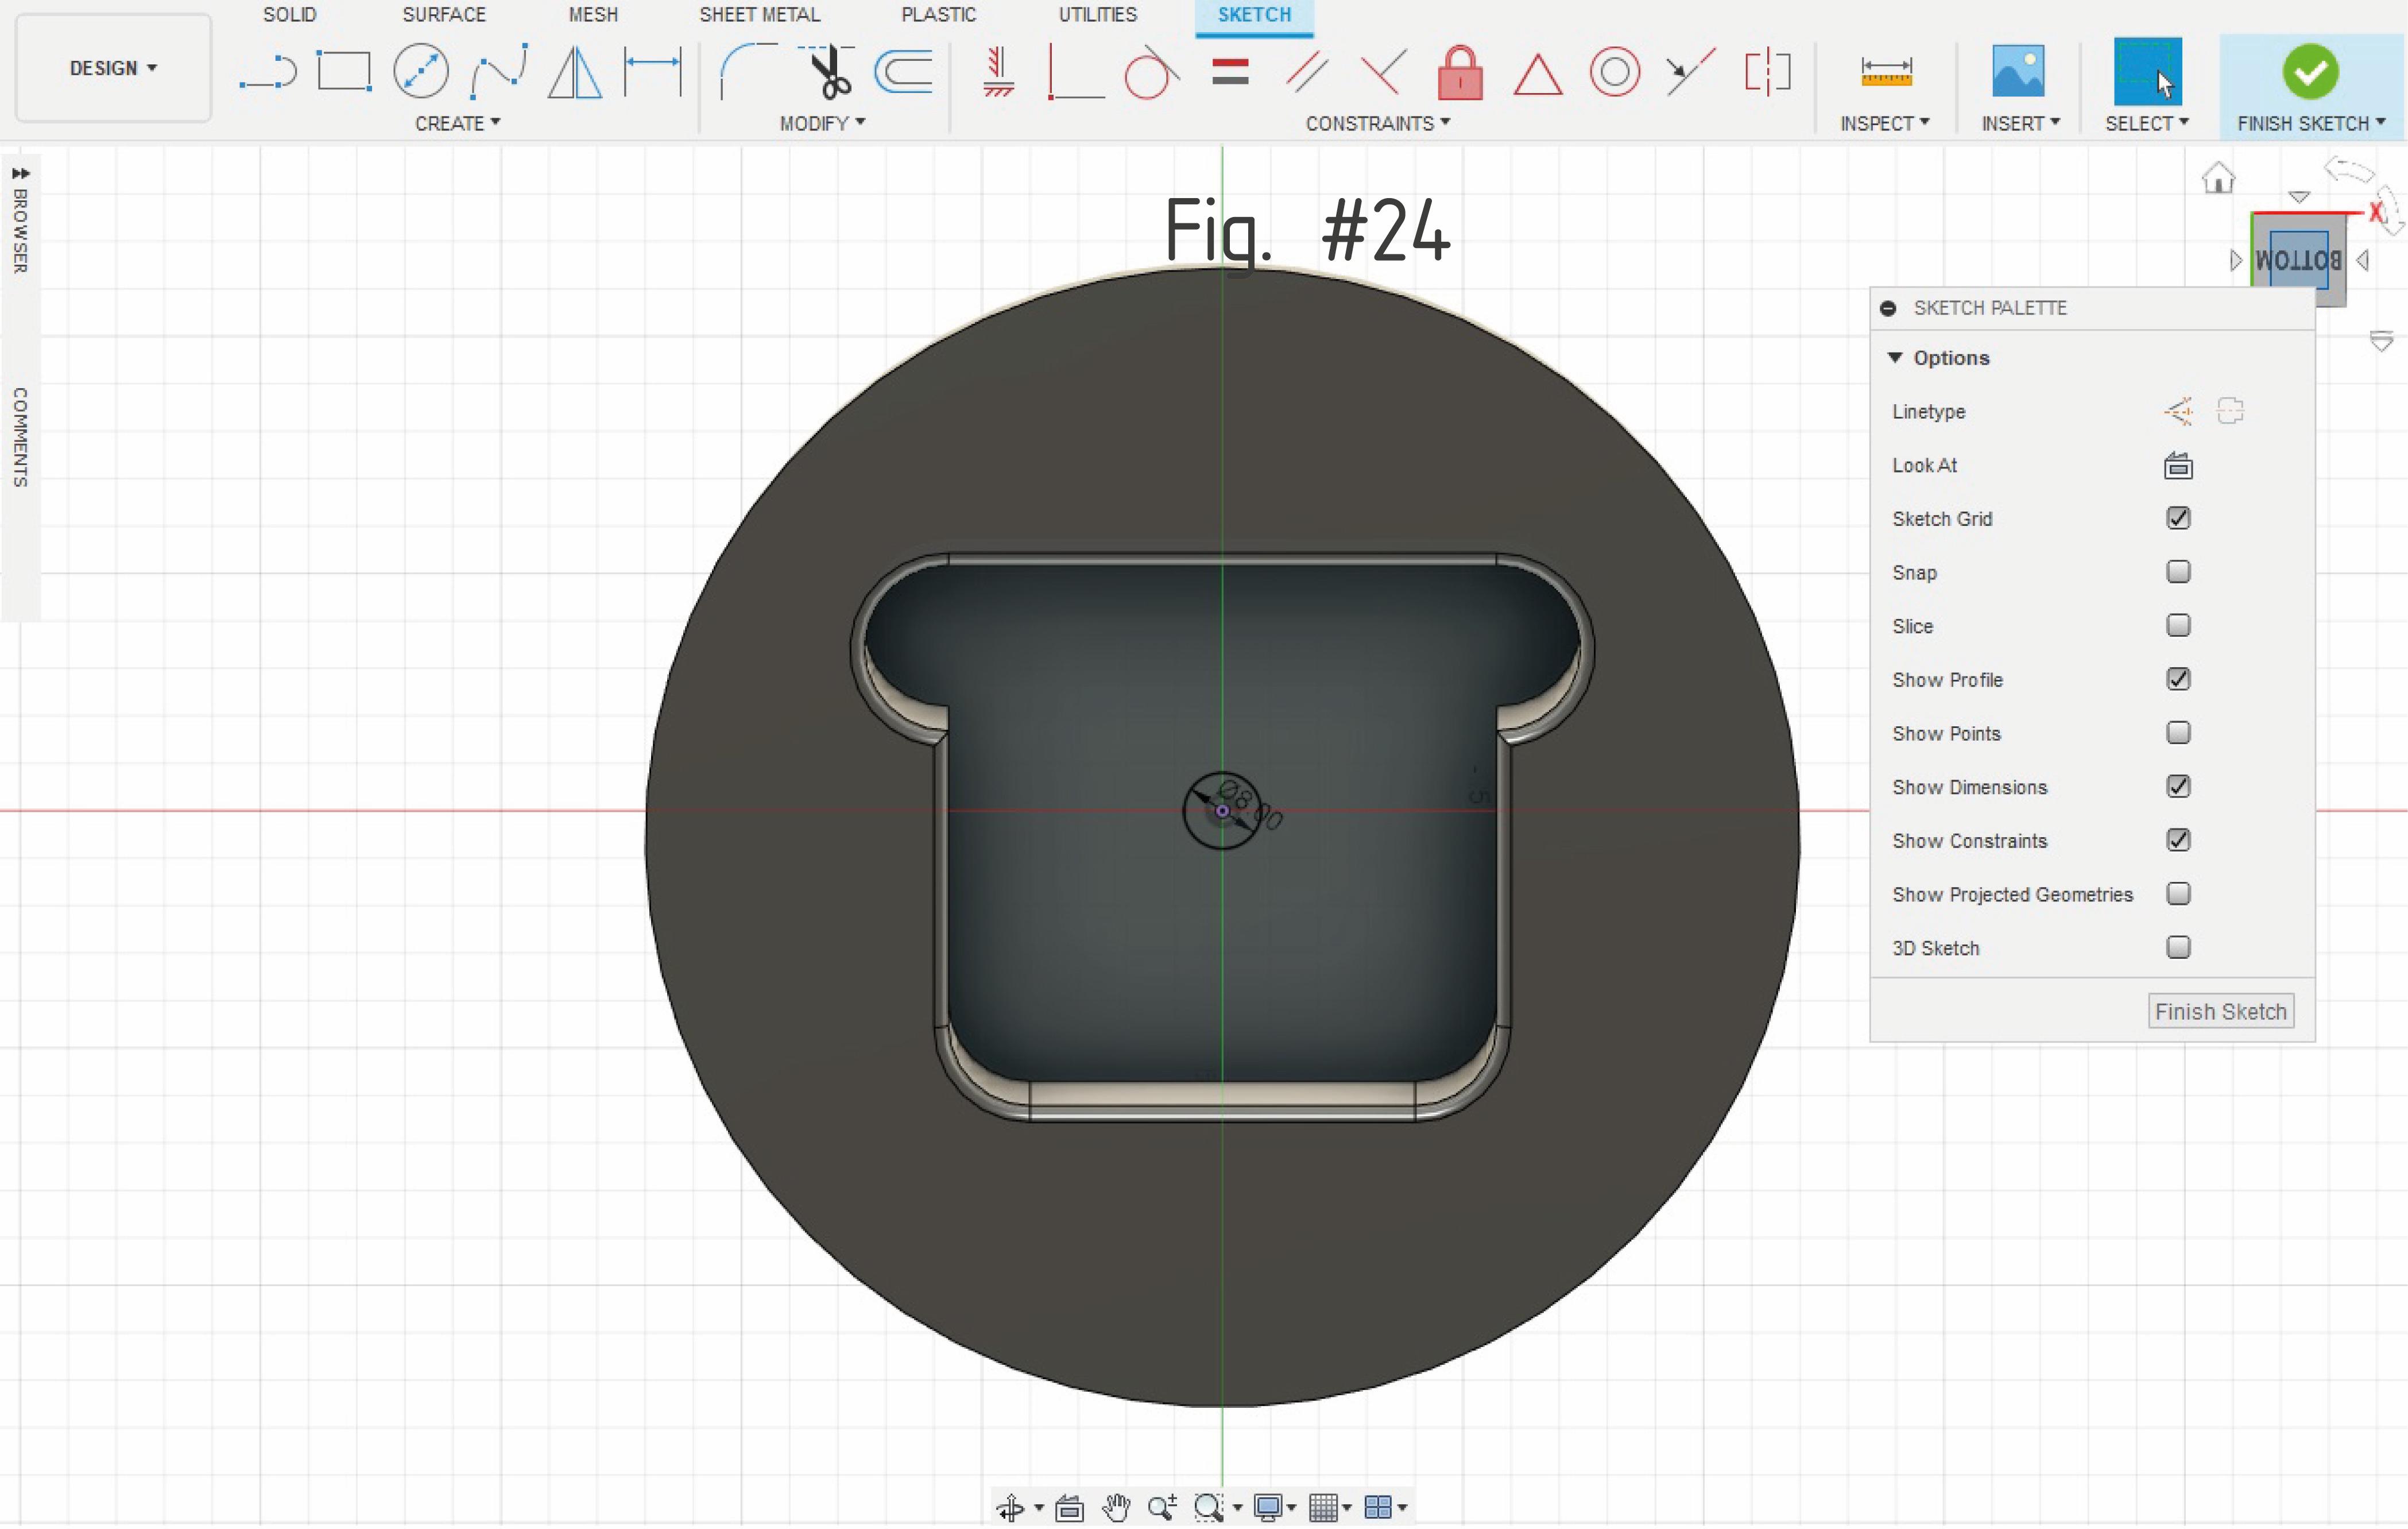
Task: Switch to the SURFACE tab
Action: coord(443,15)
